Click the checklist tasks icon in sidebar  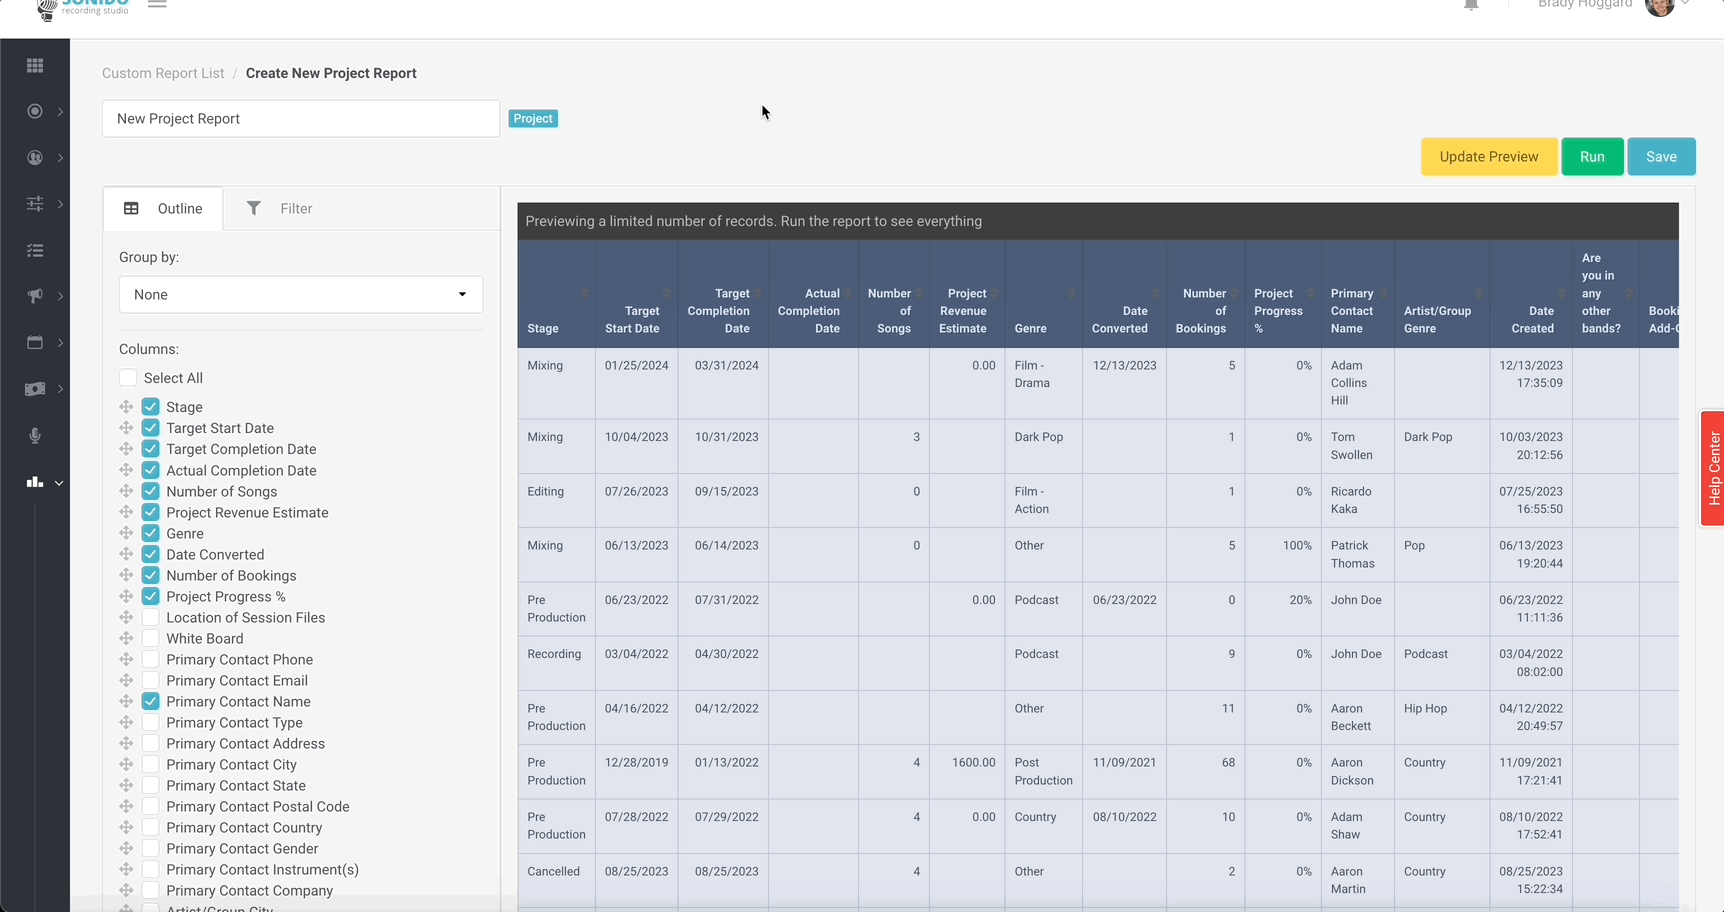pyautogui.click(x=35, y=250)
